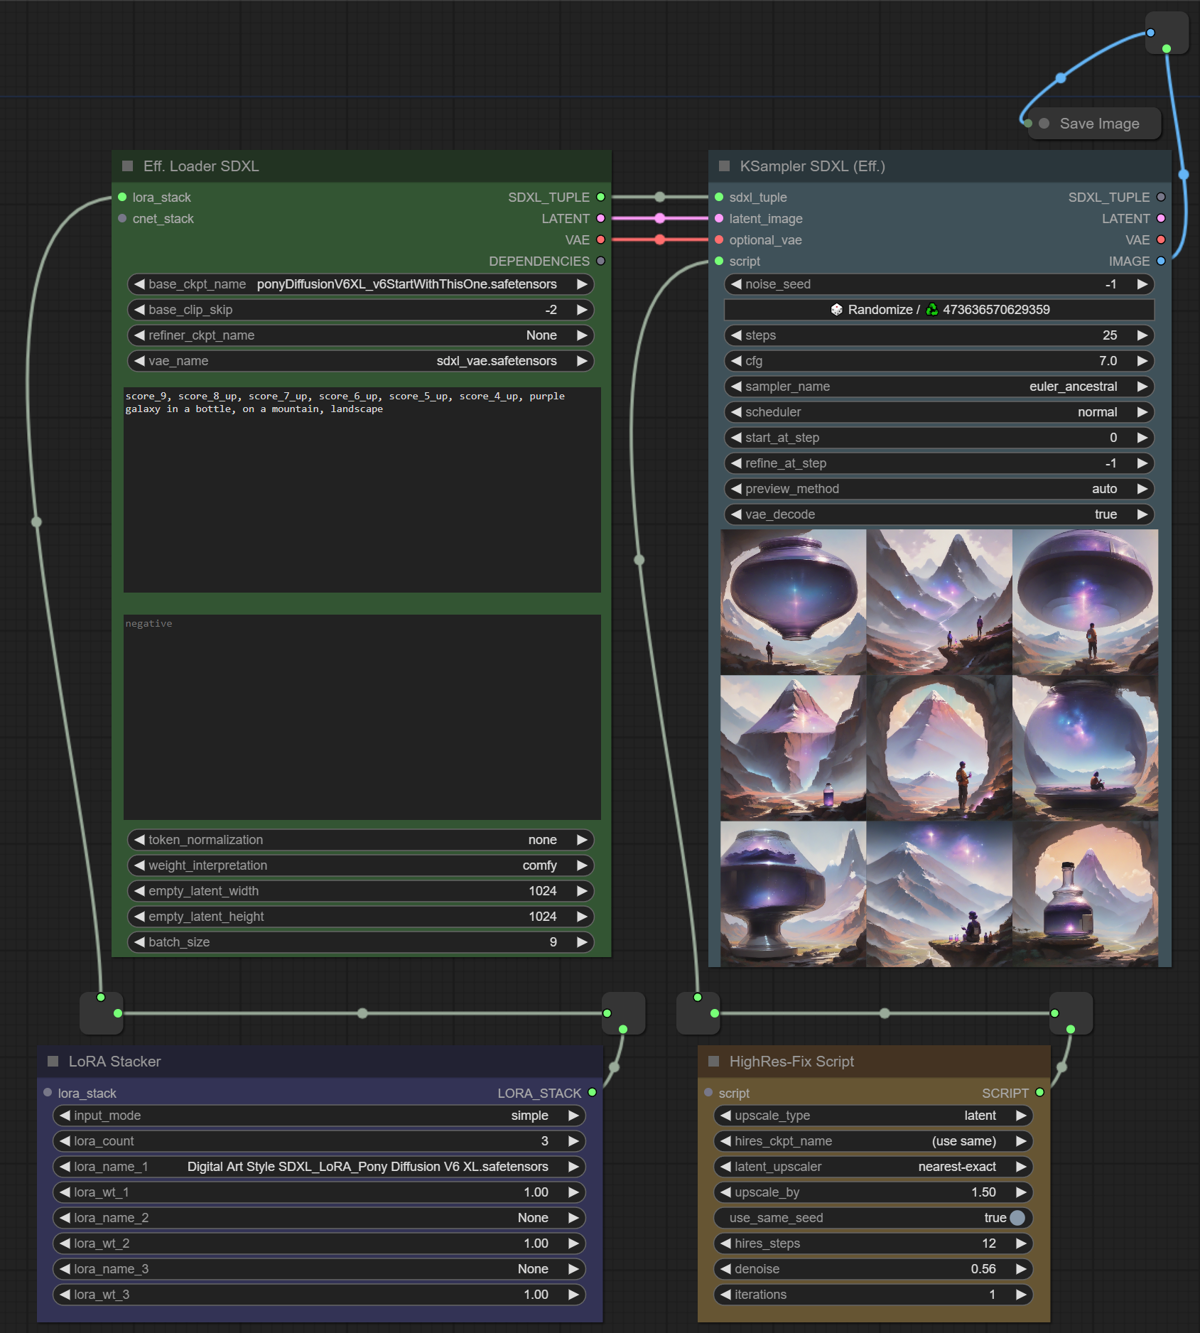Select the bottle image in the preview grid

[1086, 893]
